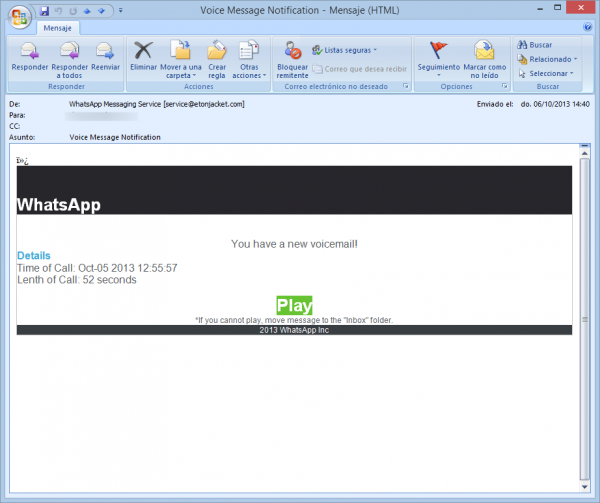The width and height of the screenshot is (600, 503).
Task: Open Outlook help icon
Action: click(587, 27)
